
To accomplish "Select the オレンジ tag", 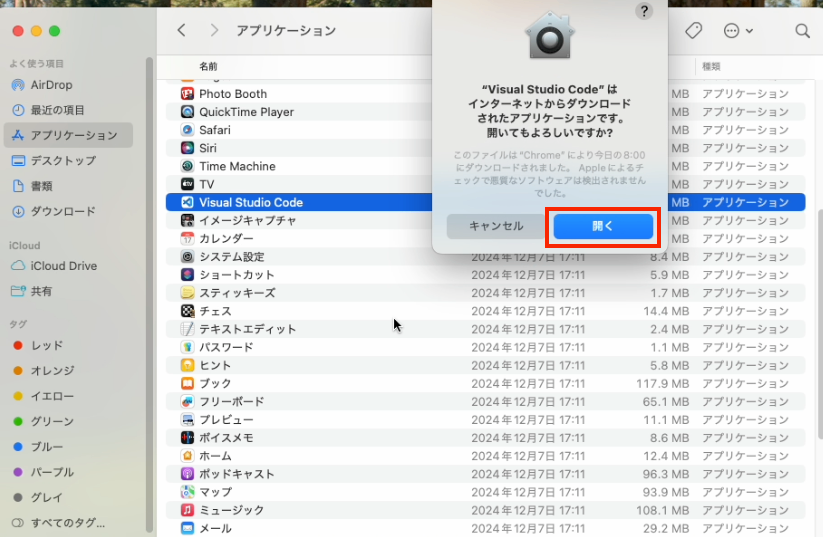I will (x=68, y=371).
